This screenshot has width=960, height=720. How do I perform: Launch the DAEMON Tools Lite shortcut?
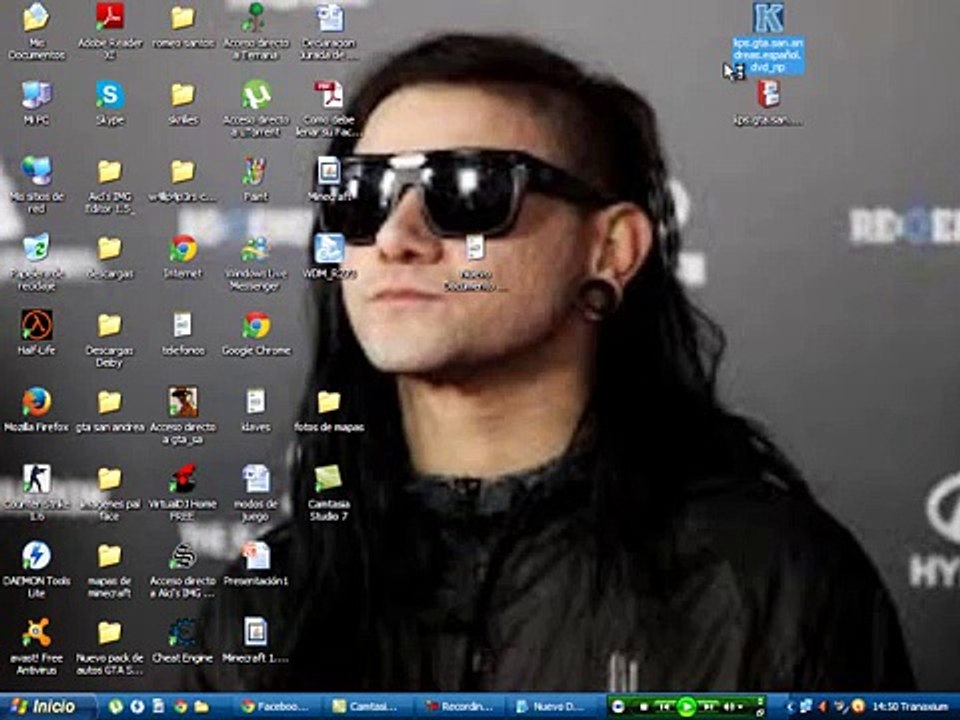37,556
